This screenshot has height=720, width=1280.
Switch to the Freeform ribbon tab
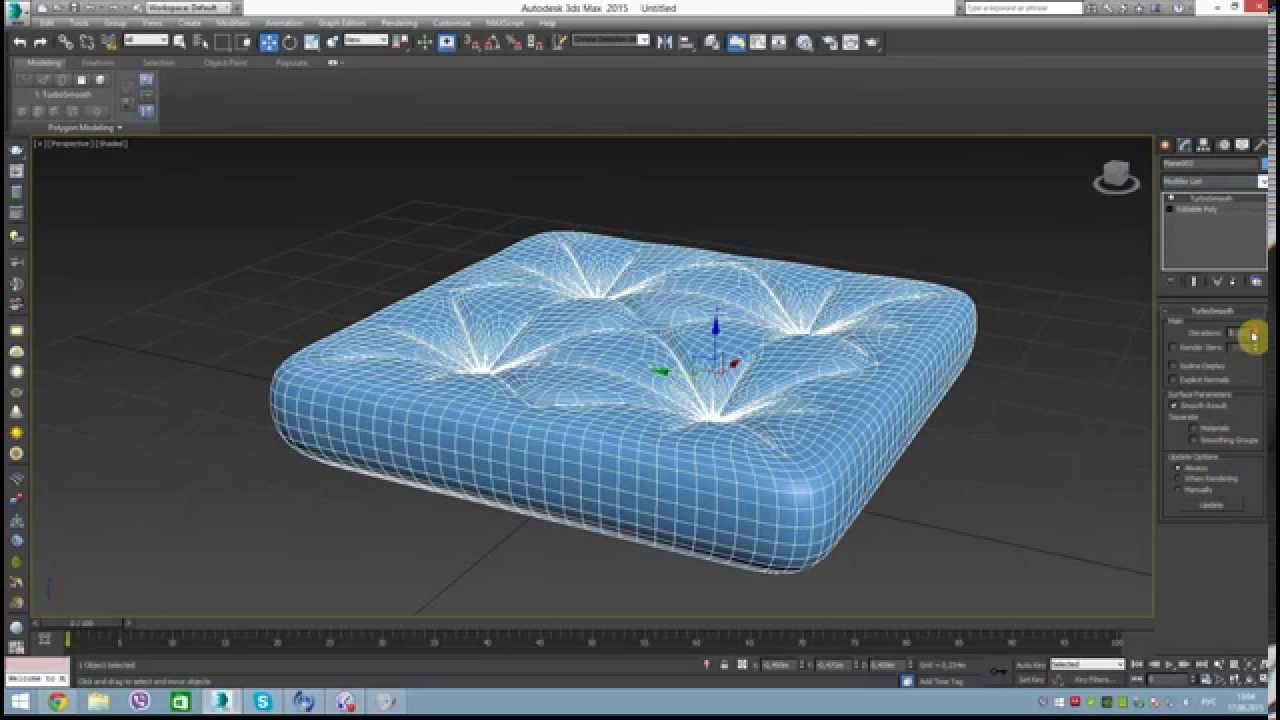coord(98,63)
